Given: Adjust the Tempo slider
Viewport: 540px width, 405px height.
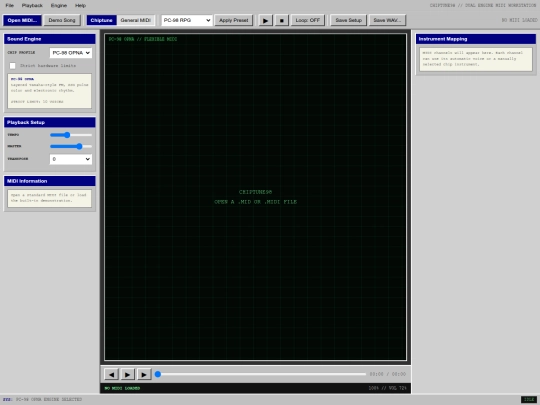Looking at the screenshot, I should pos(71,135).
